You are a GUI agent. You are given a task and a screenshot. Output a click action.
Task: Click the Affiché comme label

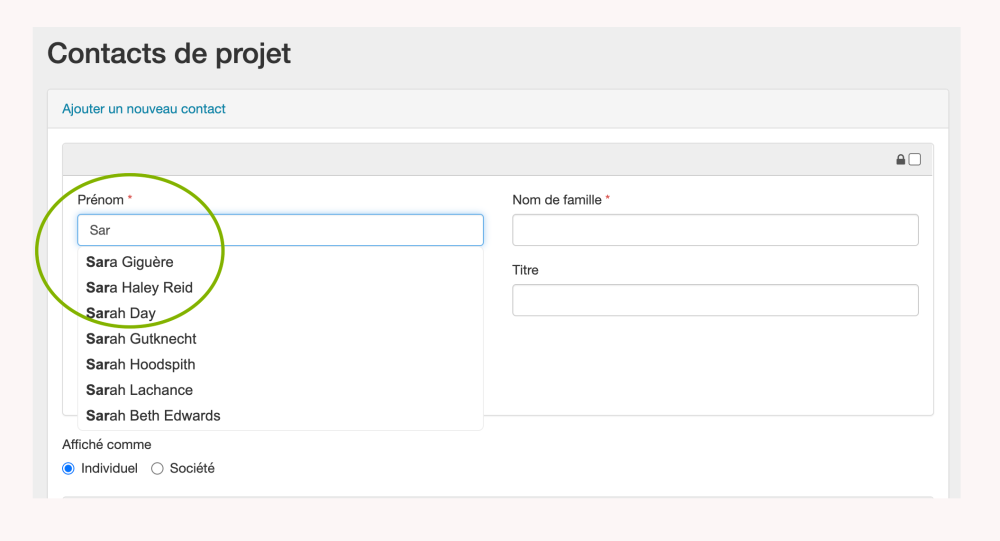click(x=107, y=444)
